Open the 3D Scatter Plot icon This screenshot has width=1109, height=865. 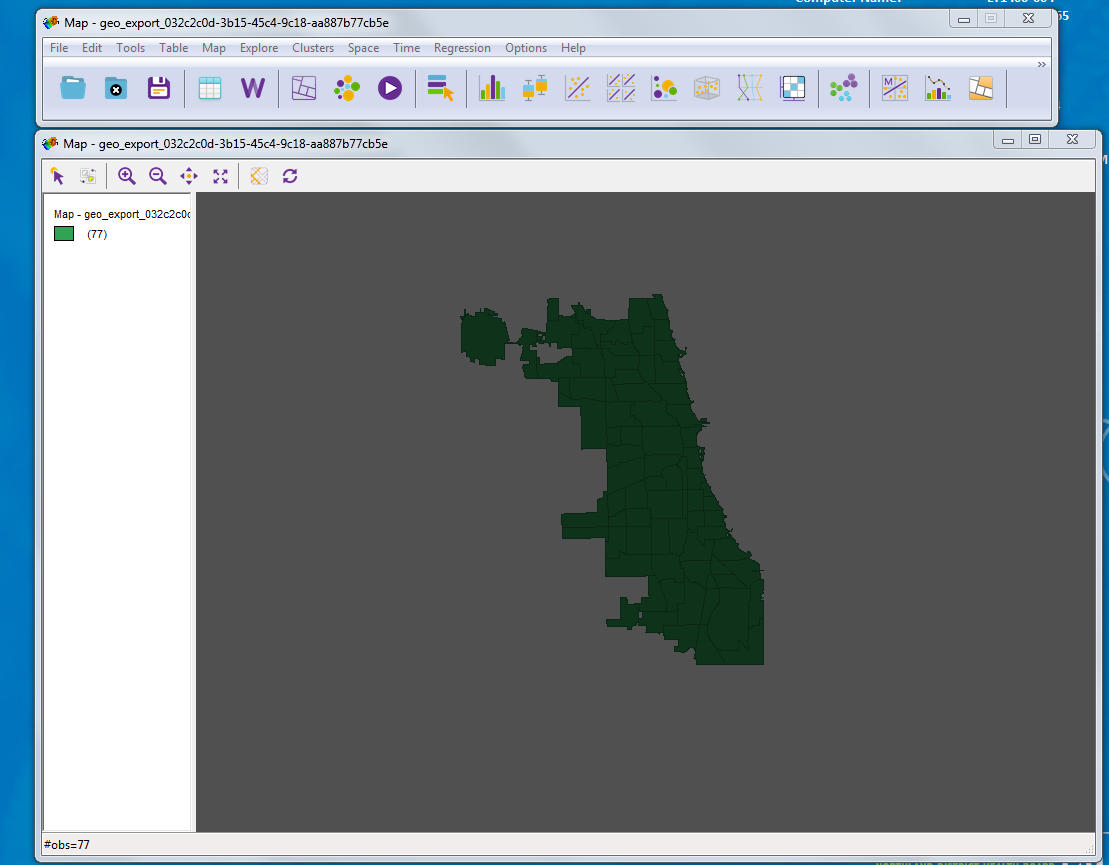[707, 88]
